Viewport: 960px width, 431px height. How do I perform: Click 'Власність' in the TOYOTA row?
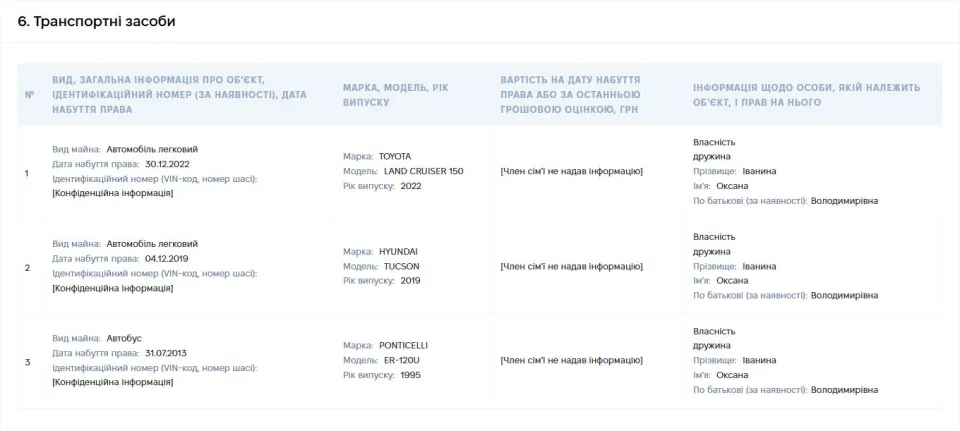click(714, 142)
